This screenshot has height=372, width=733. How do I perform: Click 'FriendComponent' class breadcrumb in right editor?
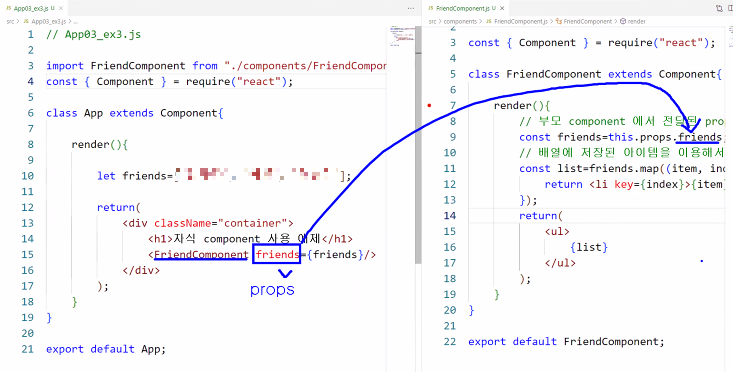[587, 21]
